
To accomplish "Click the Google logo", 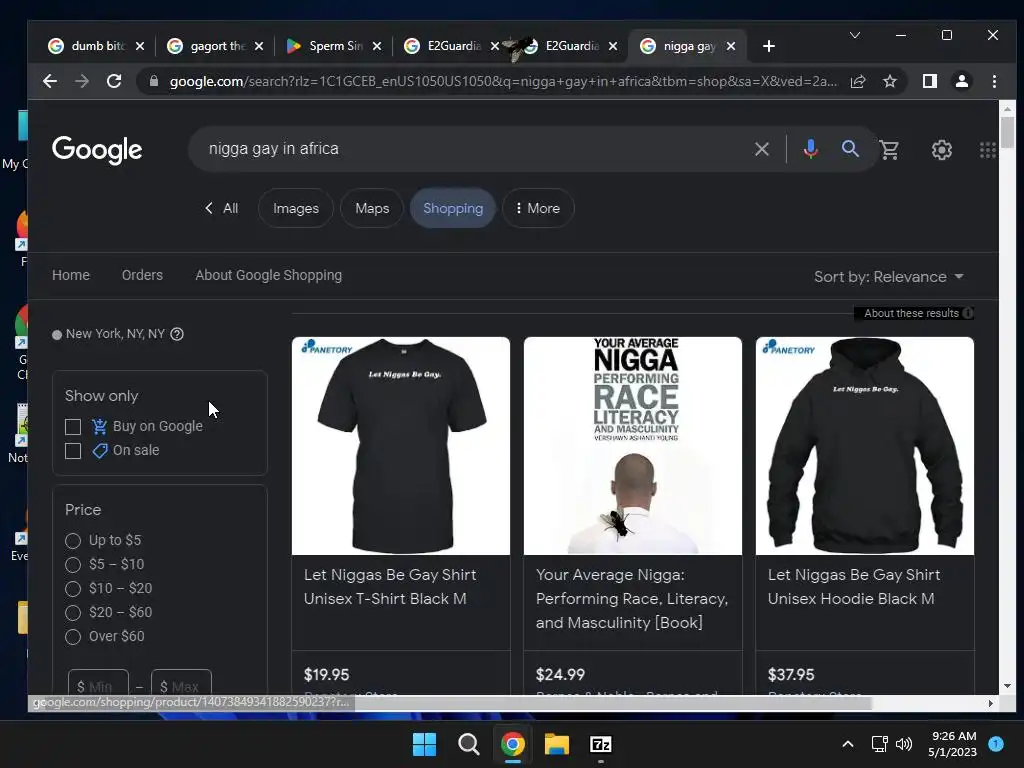I will 97,150.
